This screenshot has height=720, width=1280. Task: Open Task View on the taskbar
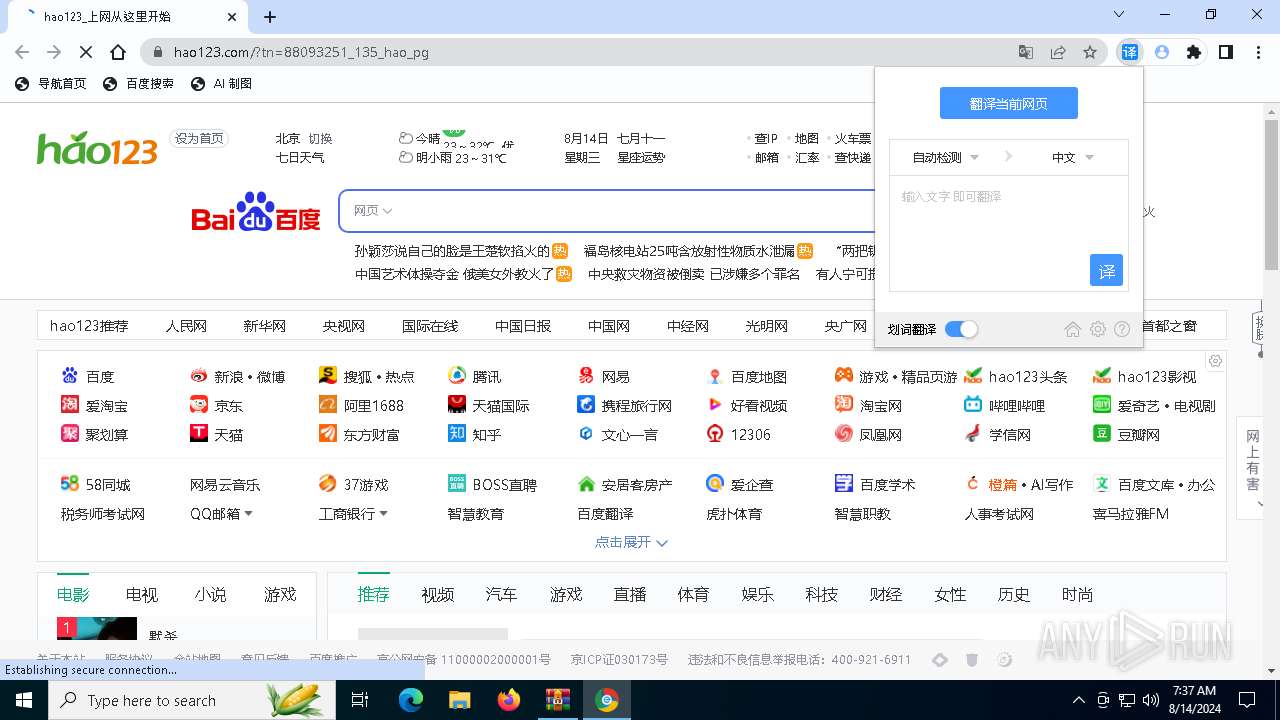[360, 700]
